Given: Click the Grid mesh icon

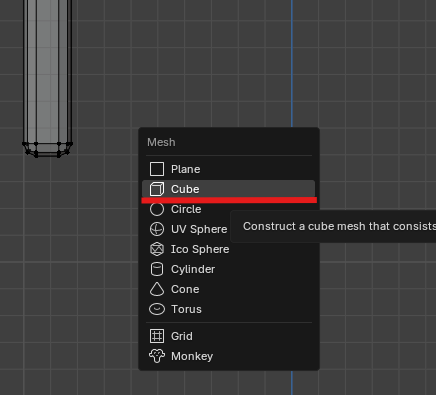Looking at the screenshot, I should [157, 336].
